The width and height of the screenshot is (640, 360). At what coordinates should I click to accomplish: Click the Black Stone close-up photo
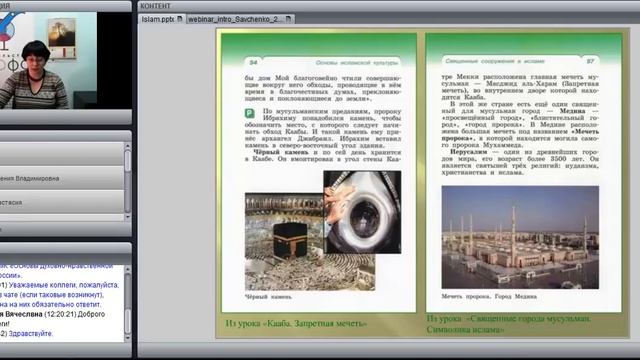(x=362, y=212)
